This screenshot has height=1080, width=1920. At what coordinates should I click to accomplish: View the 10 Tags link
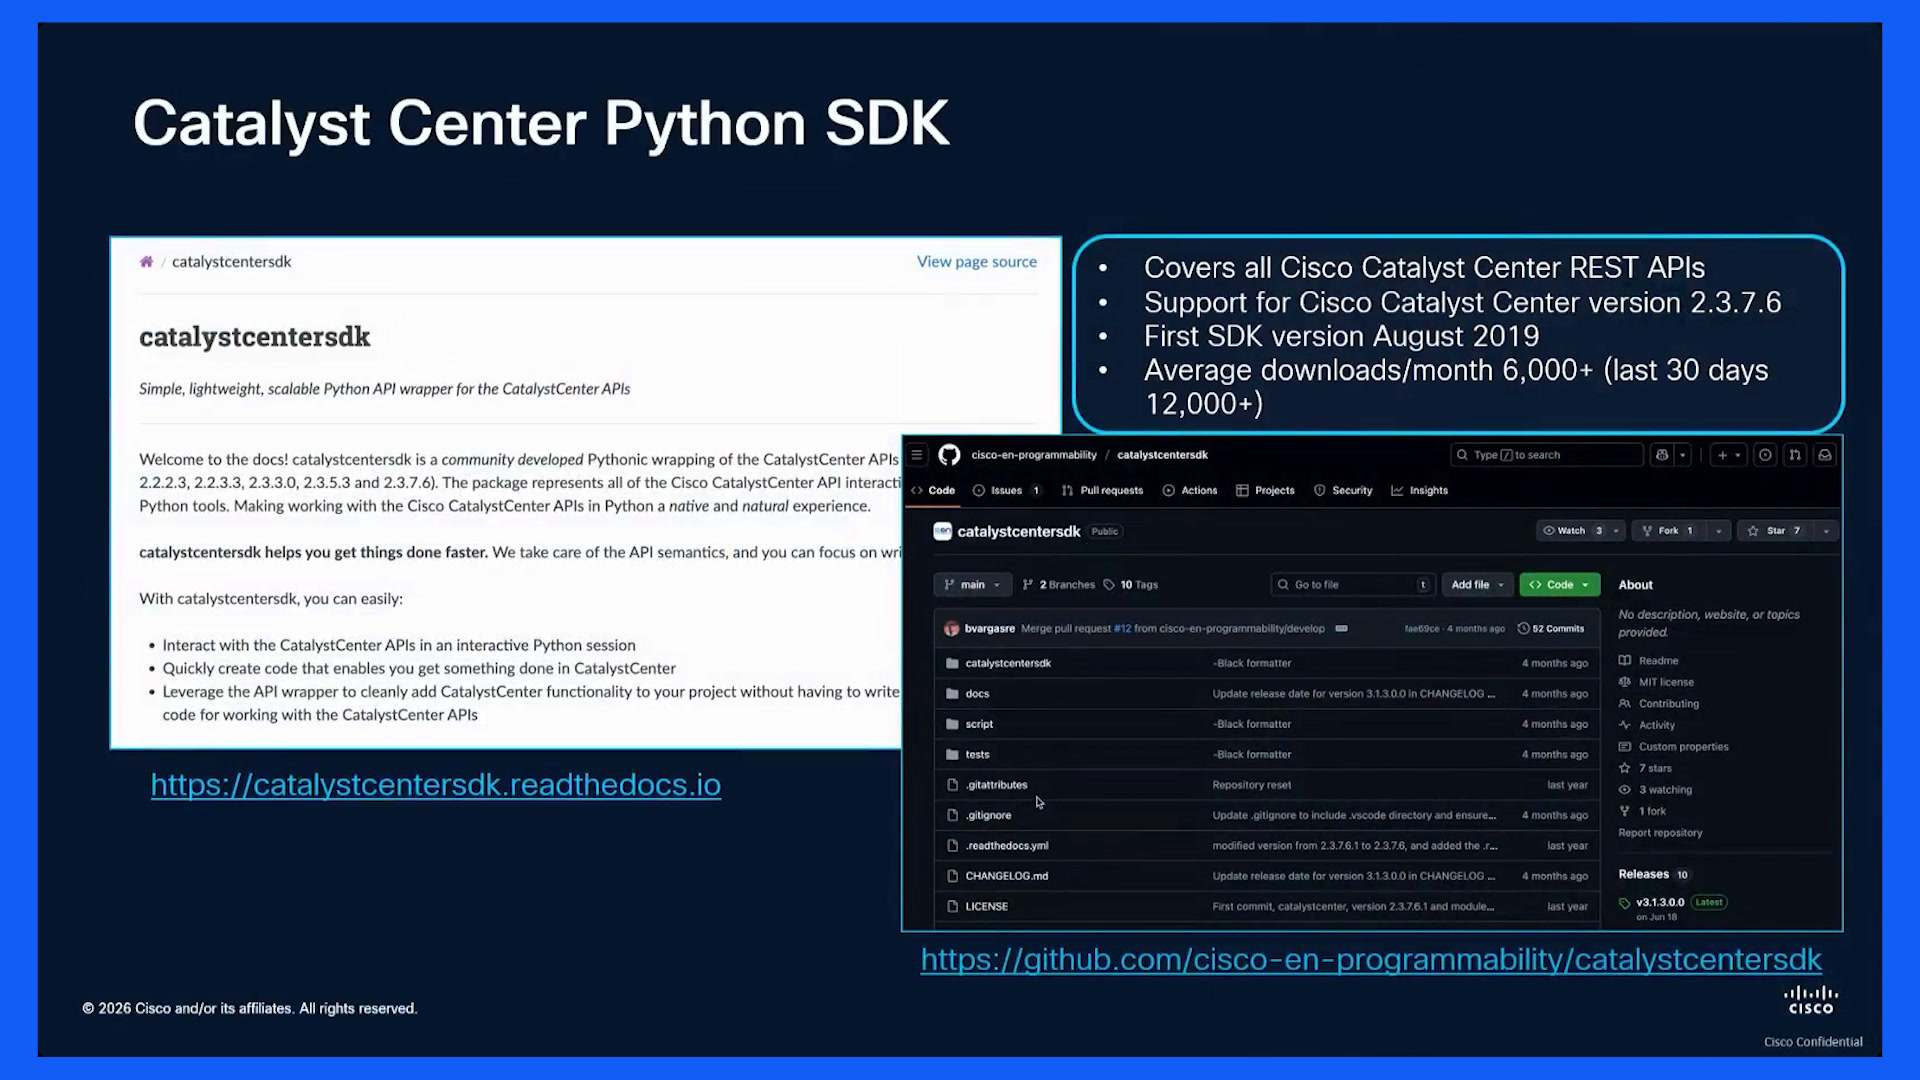click(1130, 585)
